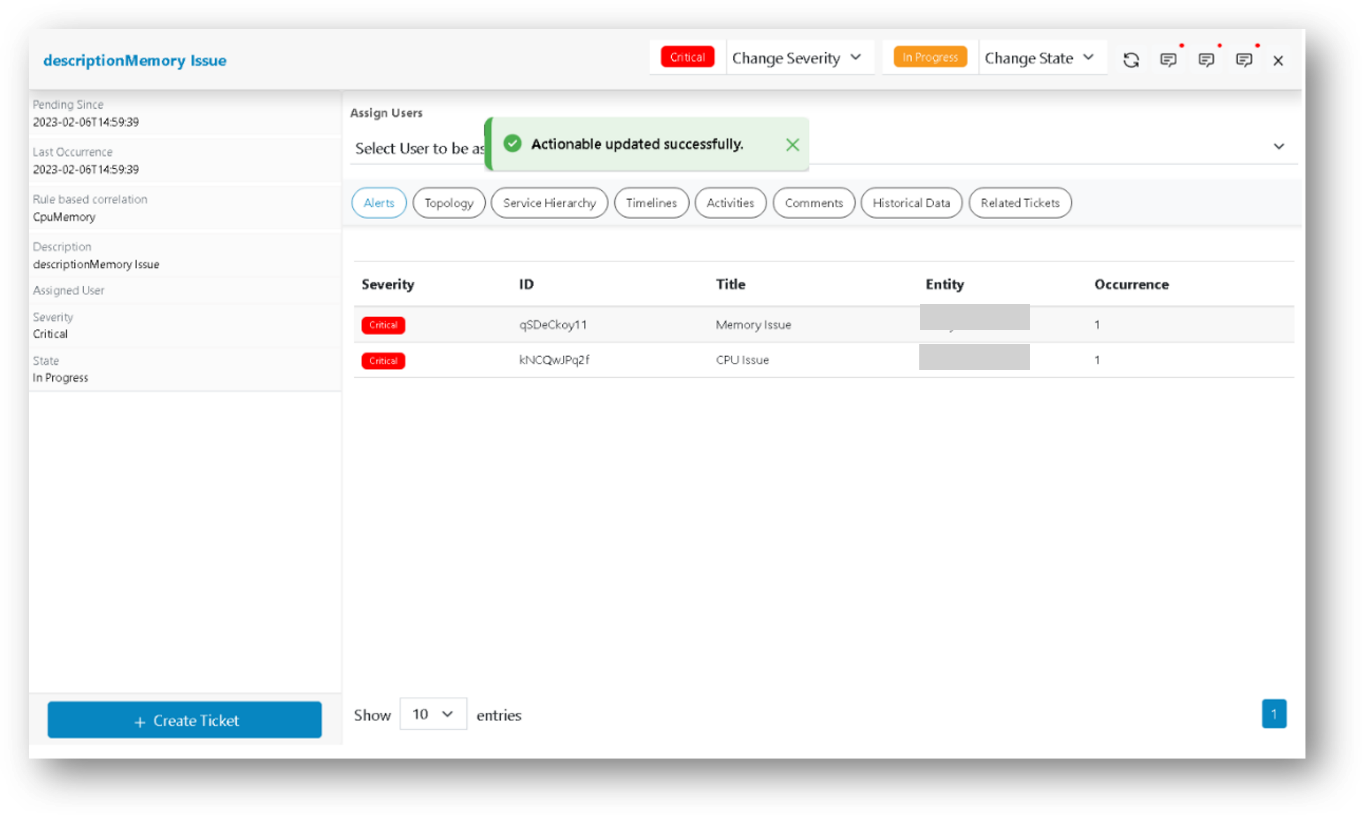Click the orange In Progress badge
1364x817 pixels.
(x=930, y=57)
